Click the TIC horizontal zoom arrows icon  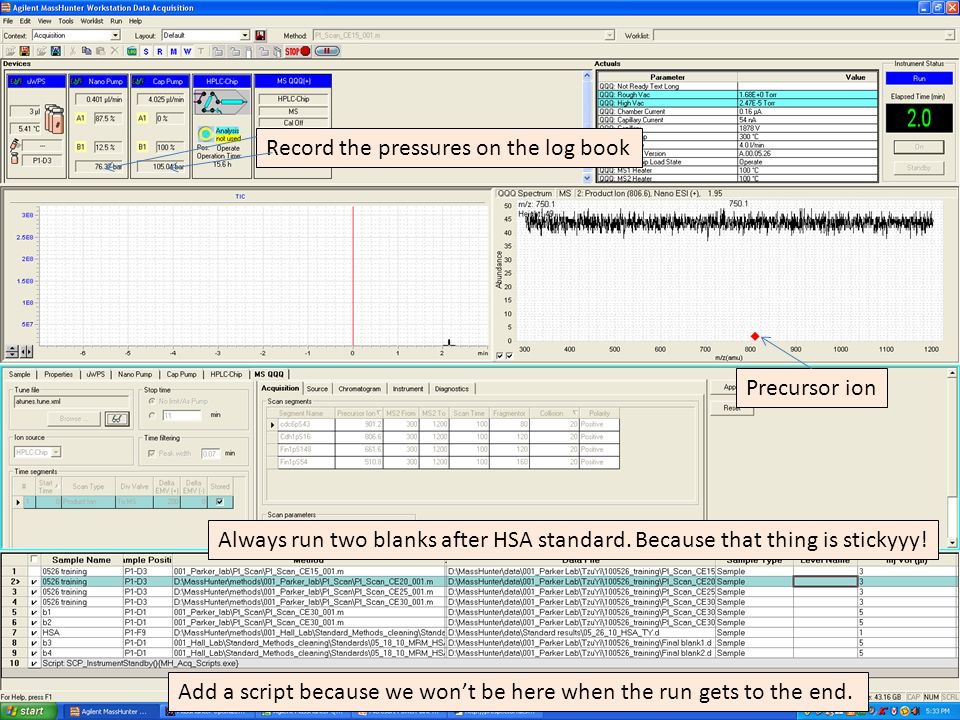[26, 352]
